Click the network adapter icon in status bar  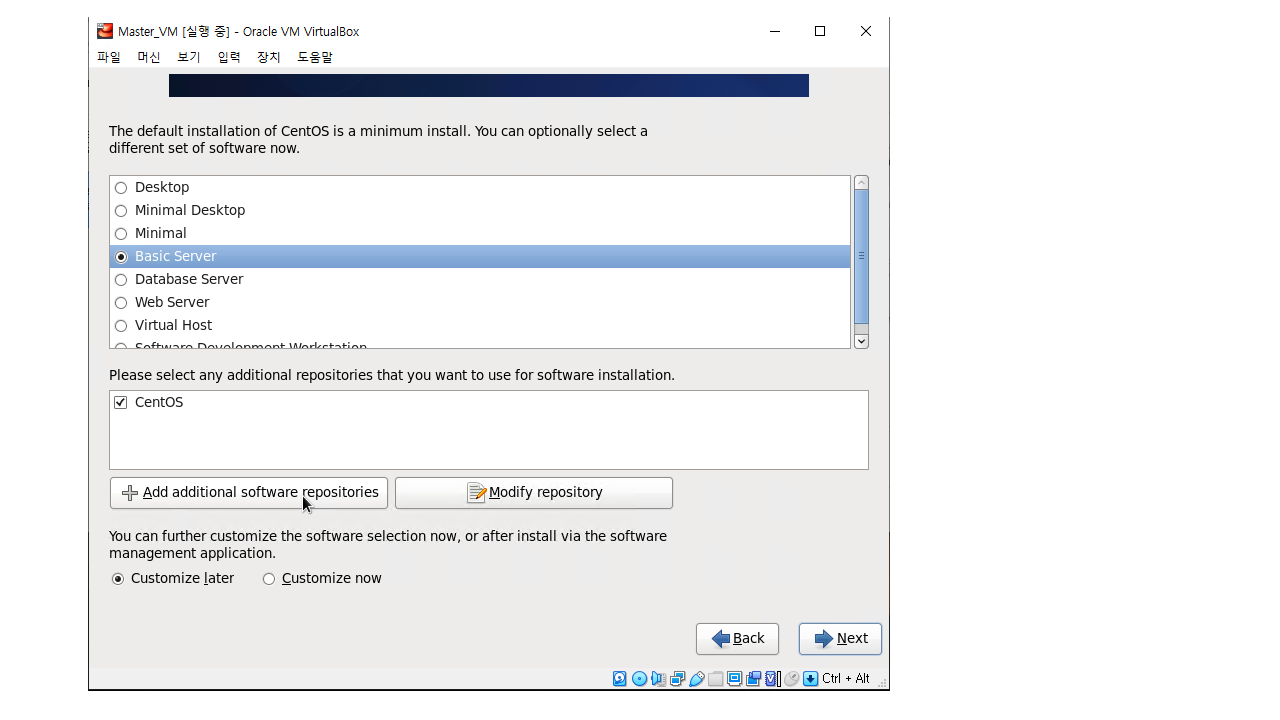677,679
